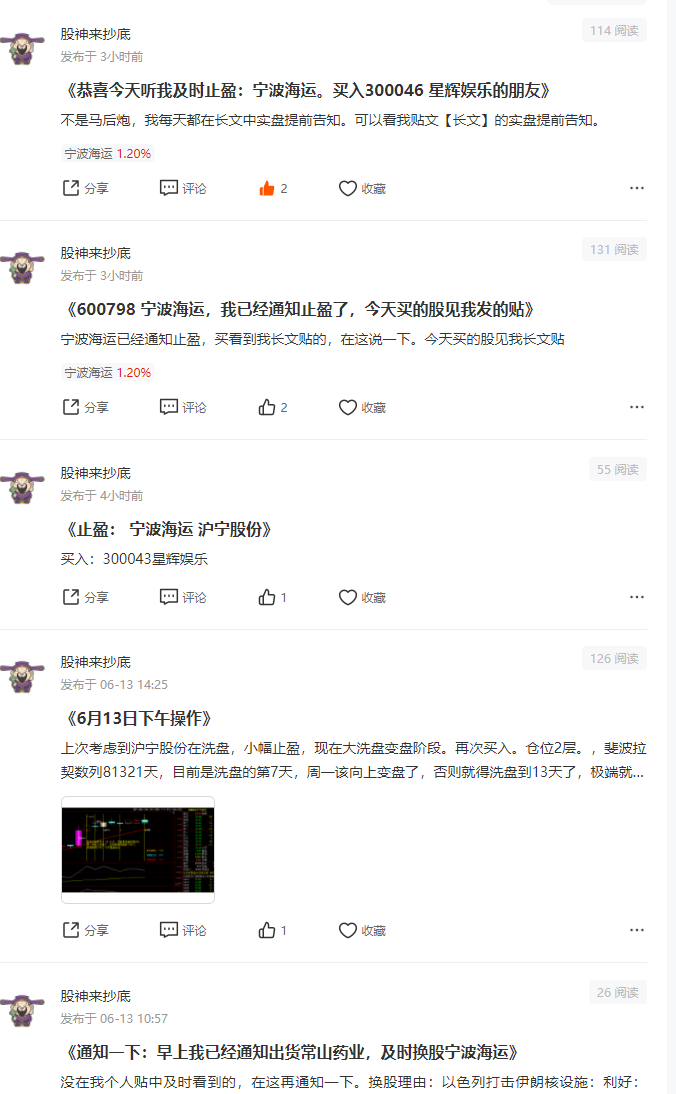676x1094 pixels.
Task: Open the 宁波海运 1.20% stock tag in the first post
Action: [107, 153]
